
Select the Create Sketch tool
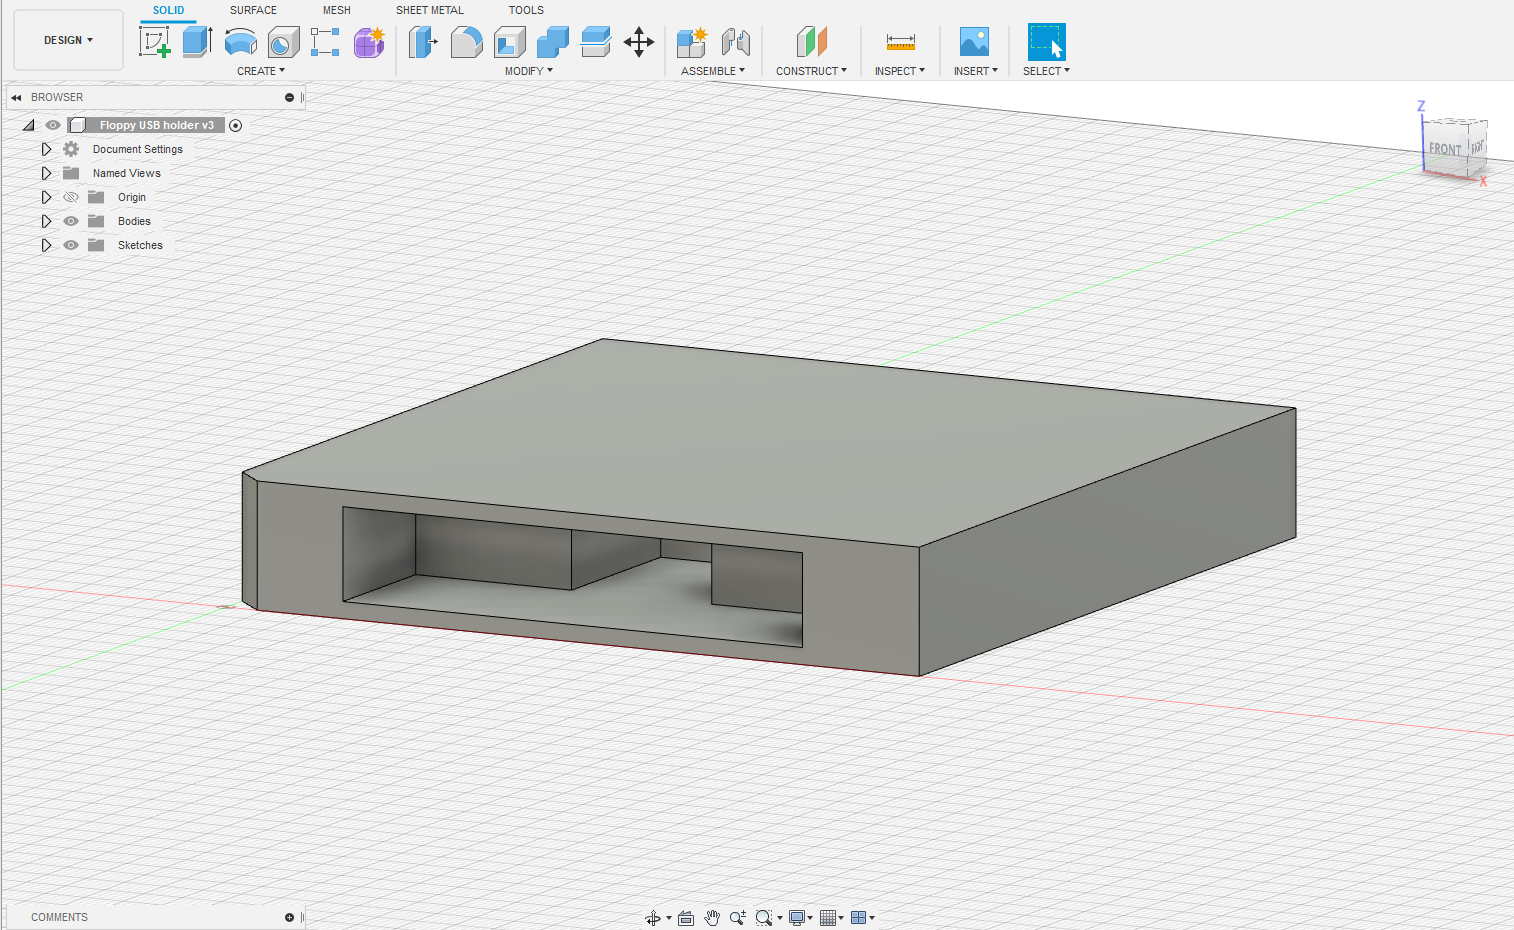click(155, 42)
